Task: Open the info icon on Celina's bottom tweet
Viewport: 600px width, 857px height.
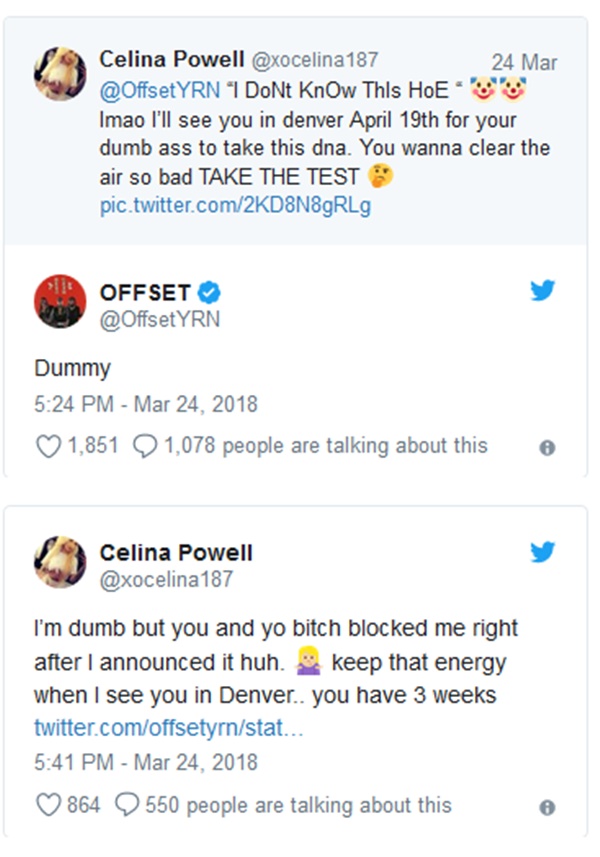Action: (x=547, y=807)
